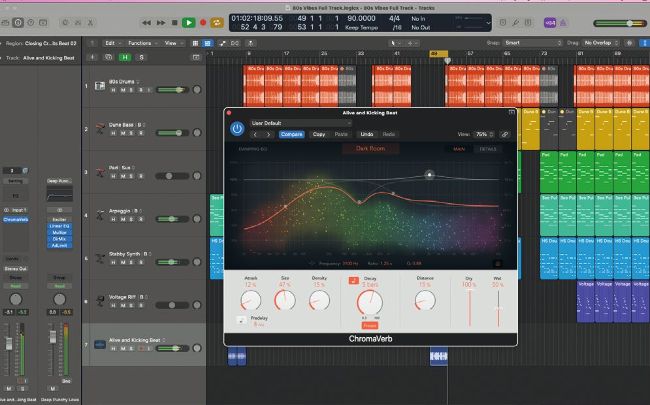Switch to the DETAILS tab in ChromaVerb
Screen dimensions: 650x405
[488, 149]
